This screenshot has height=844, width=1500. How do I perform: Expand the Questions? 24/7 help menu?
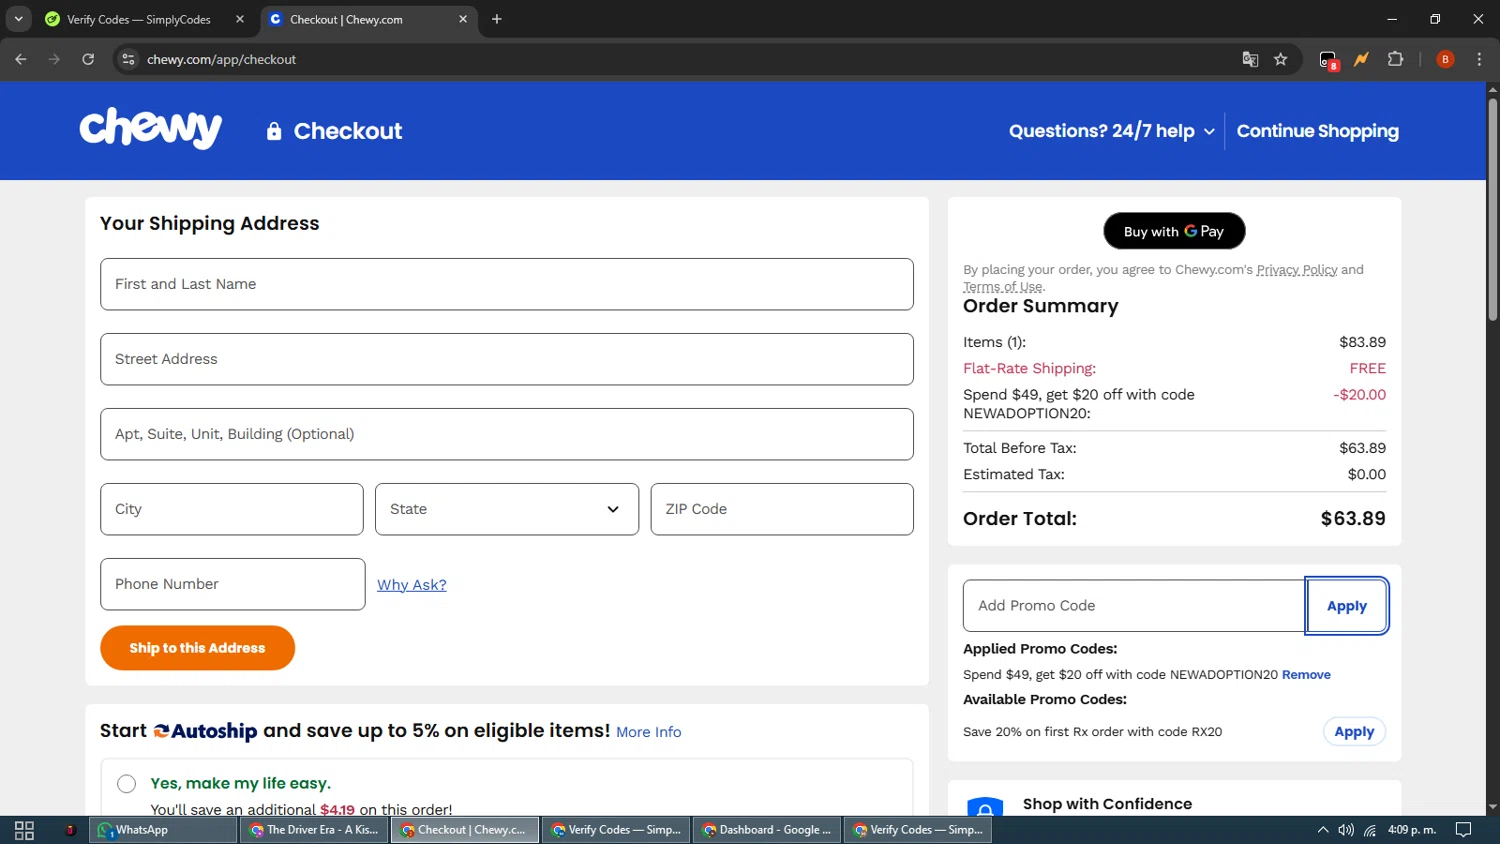pos(1111,131)
